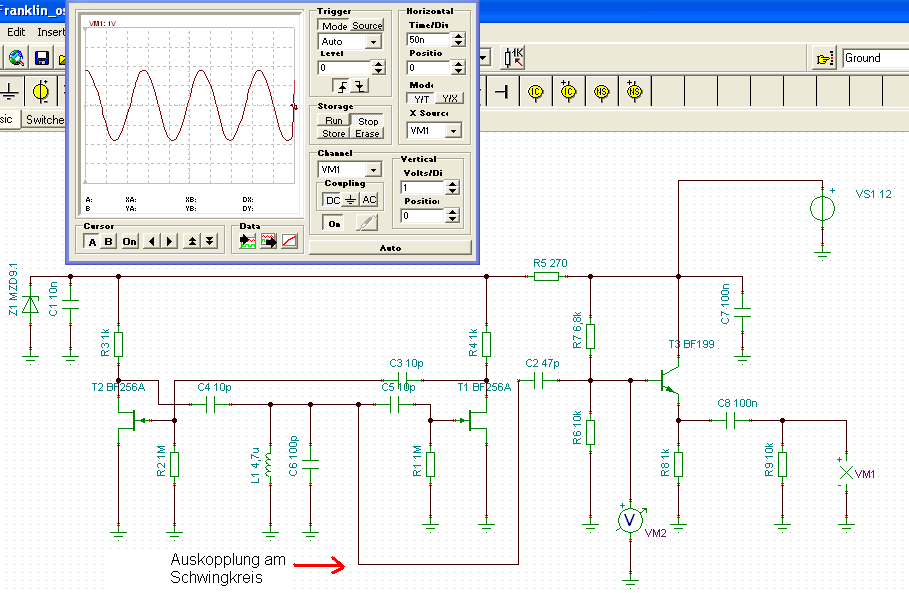909x593 pixels.
Task: Click the Store button
Action: [333, 133]
